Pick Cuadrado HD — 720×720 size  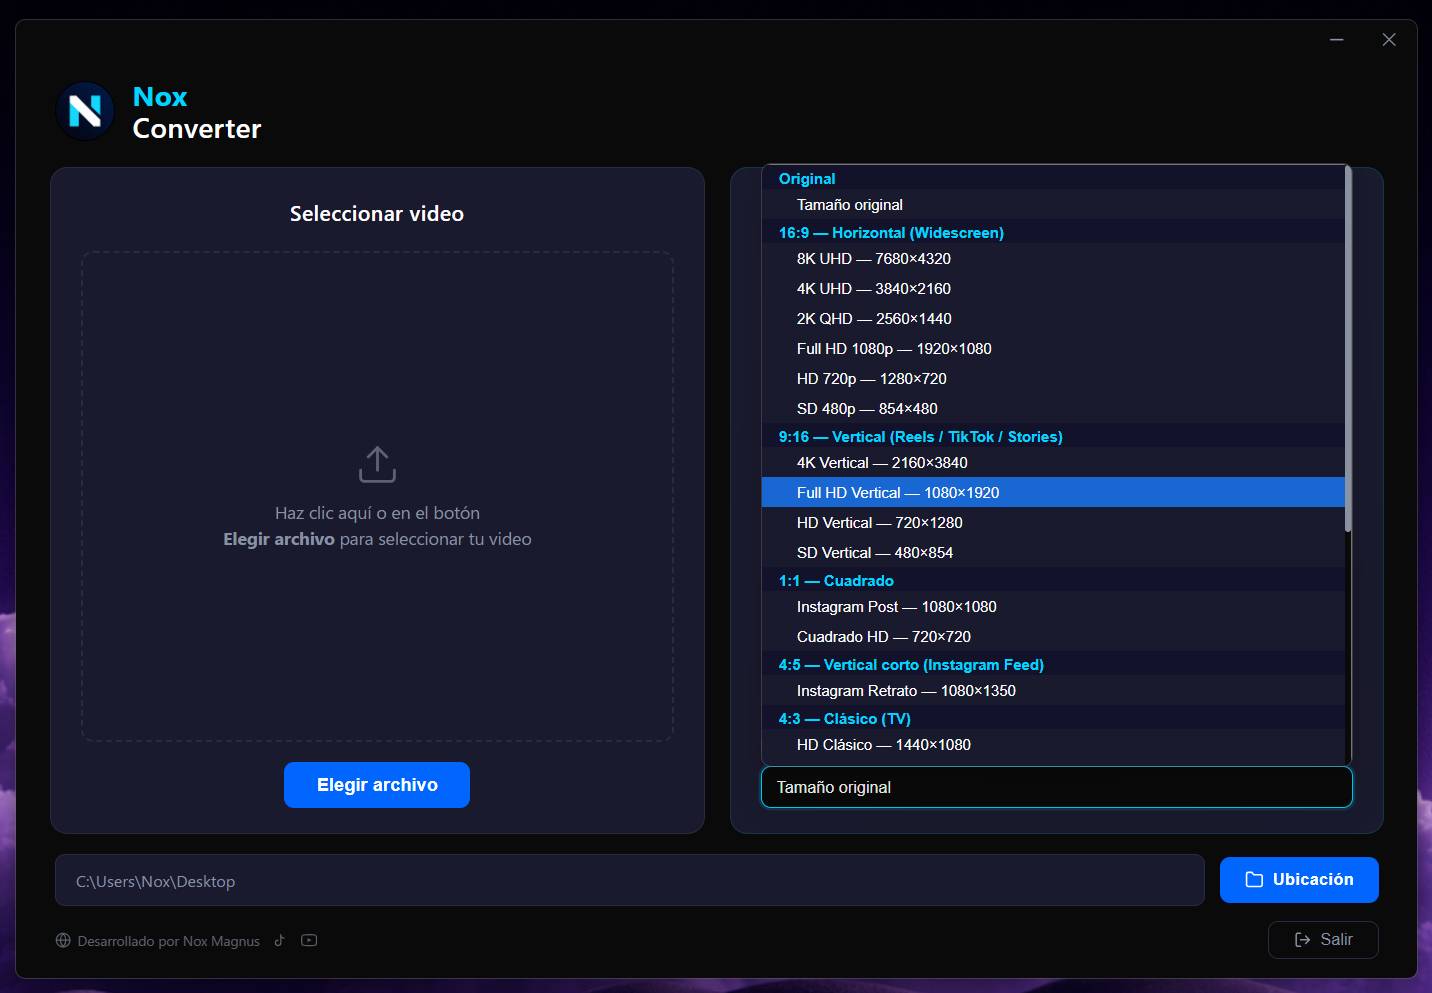click(883, 636)
